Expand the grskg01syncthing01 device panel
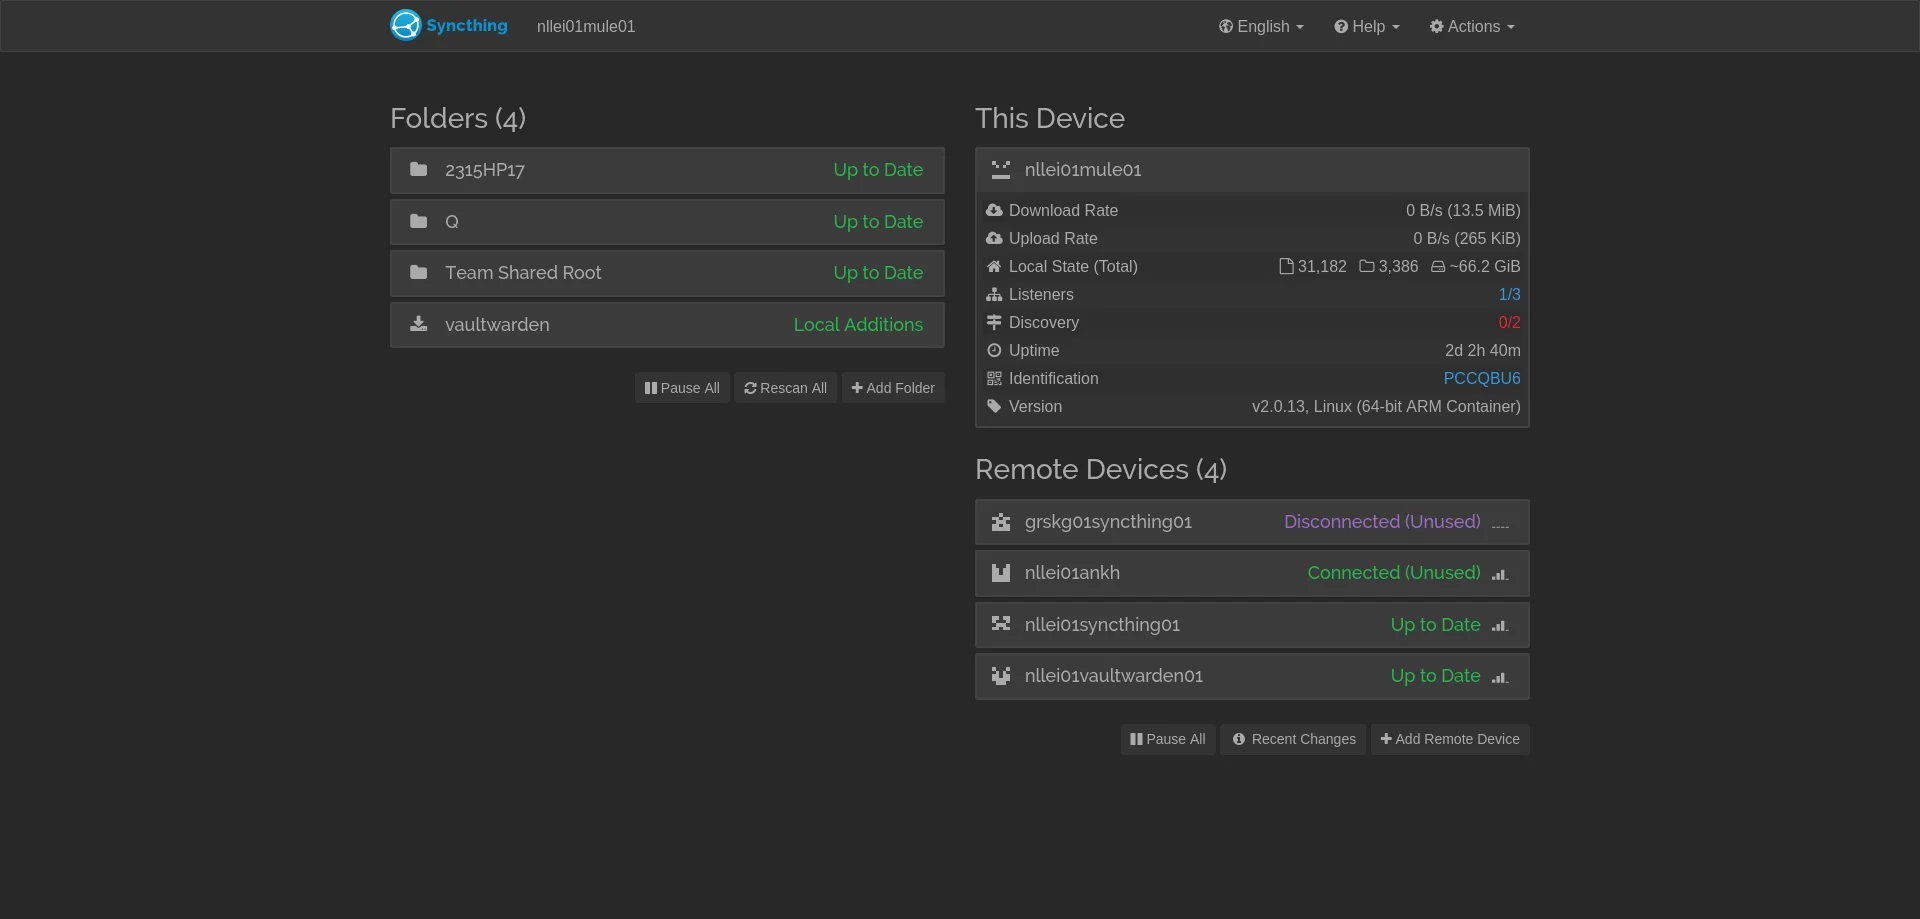 pyautogui.click(x=1252, y=522)
